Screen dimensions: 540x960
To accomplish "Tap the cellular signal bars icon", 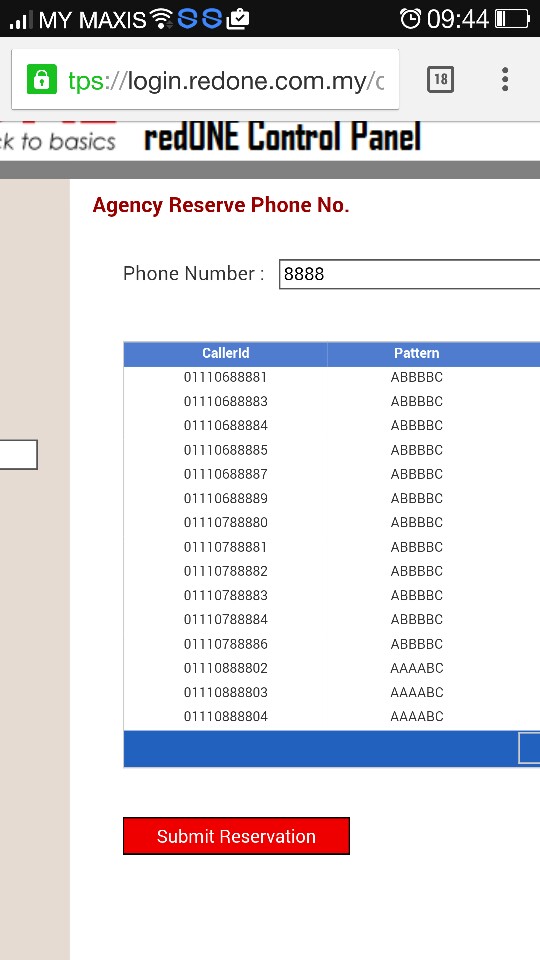I will pyautogui.click(x=21, y=20).
